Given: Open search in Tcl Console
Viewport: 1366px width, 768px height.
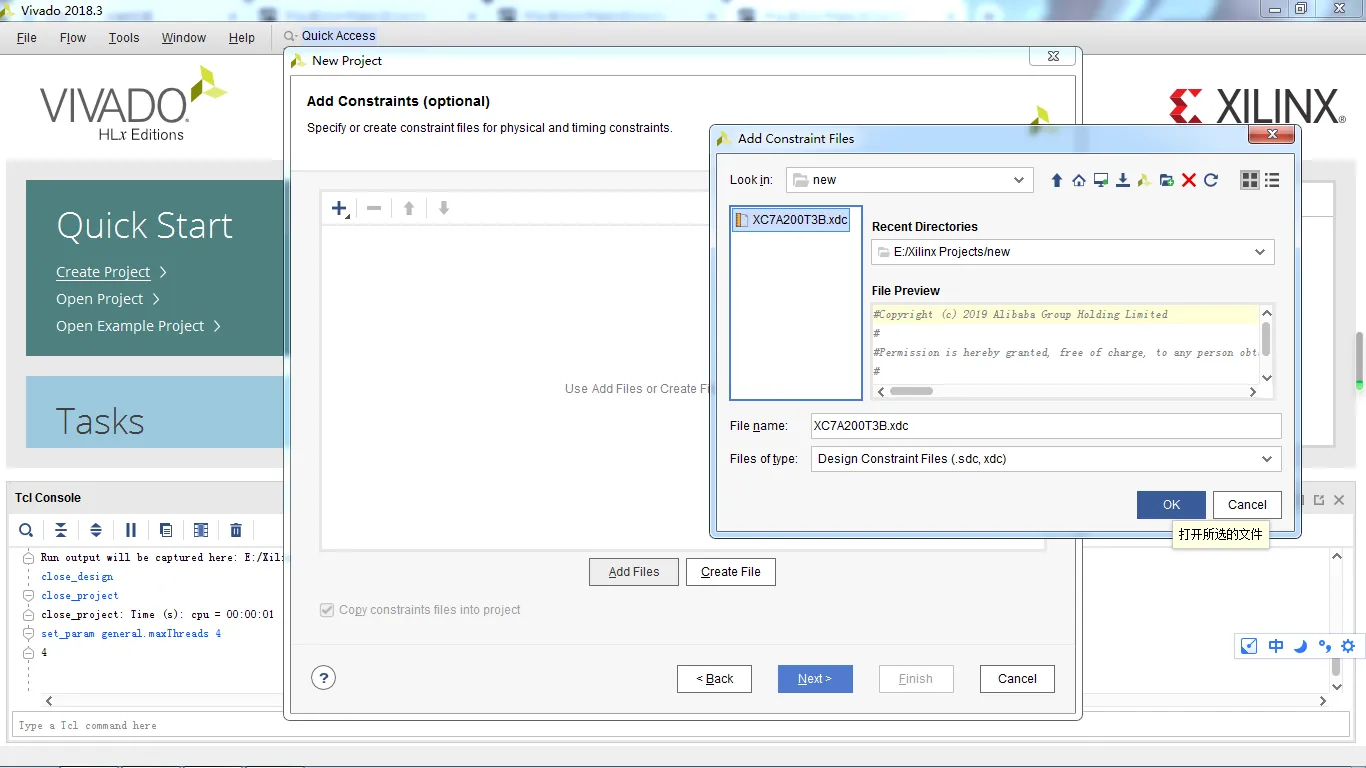Looking at the screenshot, I should click(x=26, y=530).
